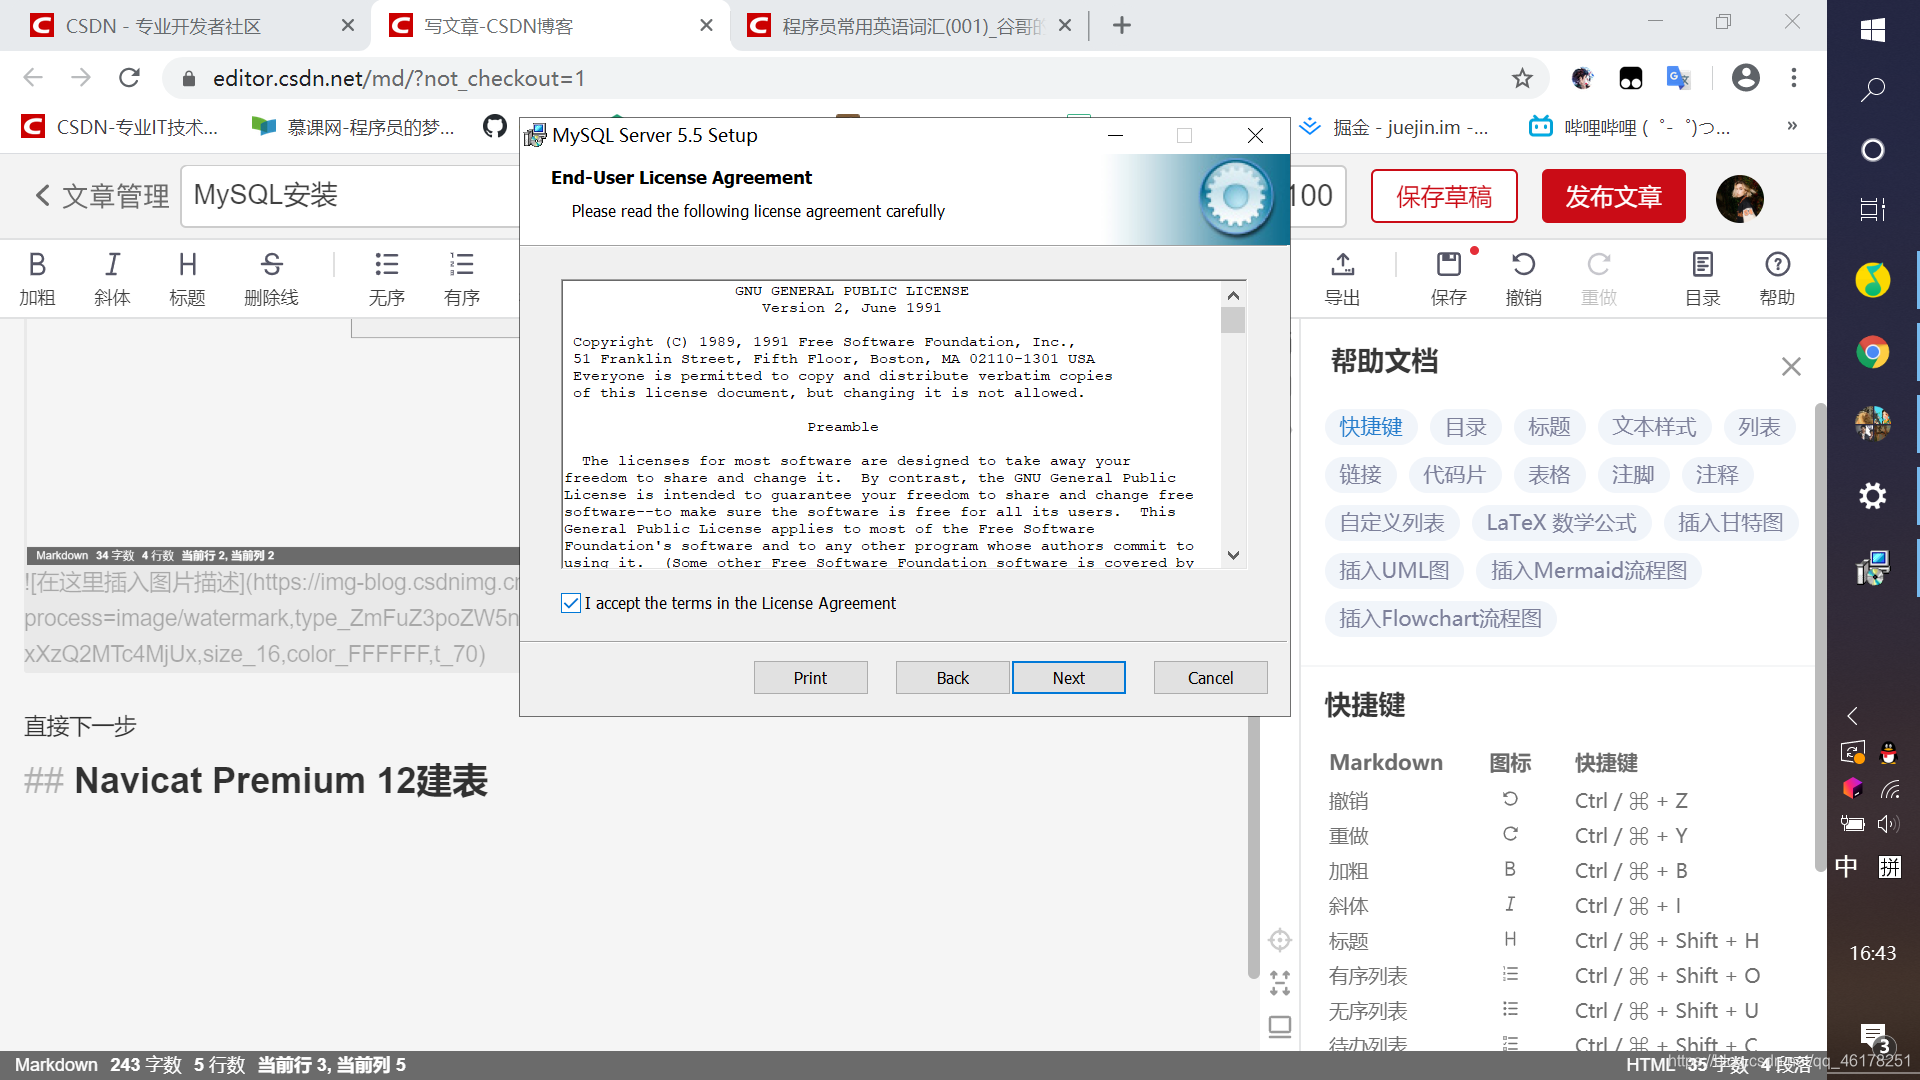
Task: Select the 表格 help tag
Action: point(1548,475)
